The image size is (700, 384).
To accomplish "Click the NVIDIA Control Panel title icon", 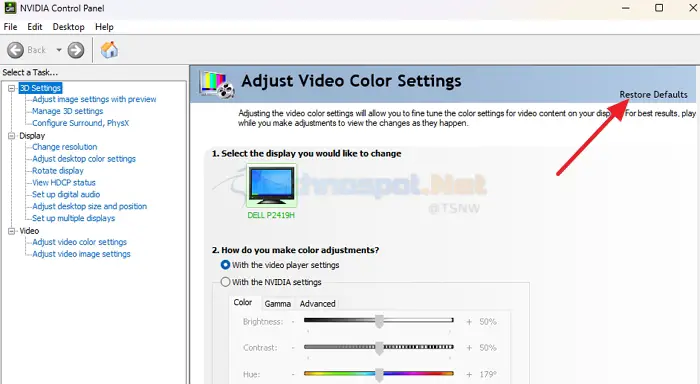I will [10, 8].
